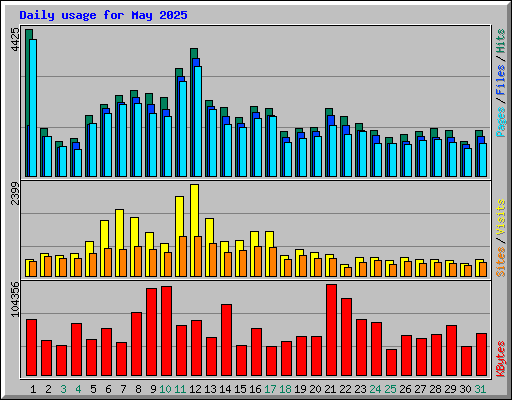This screenshot has width=512, height=400.
Task: Click the red KBytes legend label
Action: point(501,359)
